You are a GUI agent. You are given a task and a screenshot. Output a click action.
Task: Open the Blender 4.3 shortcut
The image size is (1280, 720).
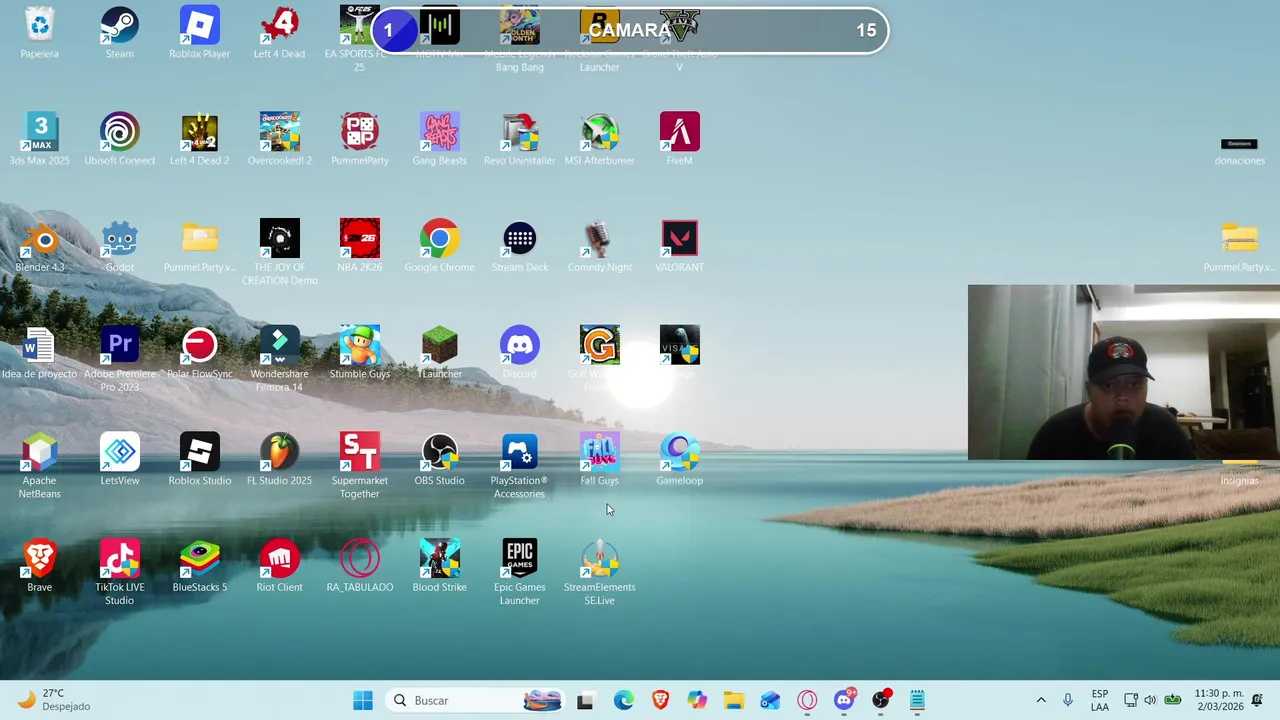pyautogui.click(x=40, y=246)
